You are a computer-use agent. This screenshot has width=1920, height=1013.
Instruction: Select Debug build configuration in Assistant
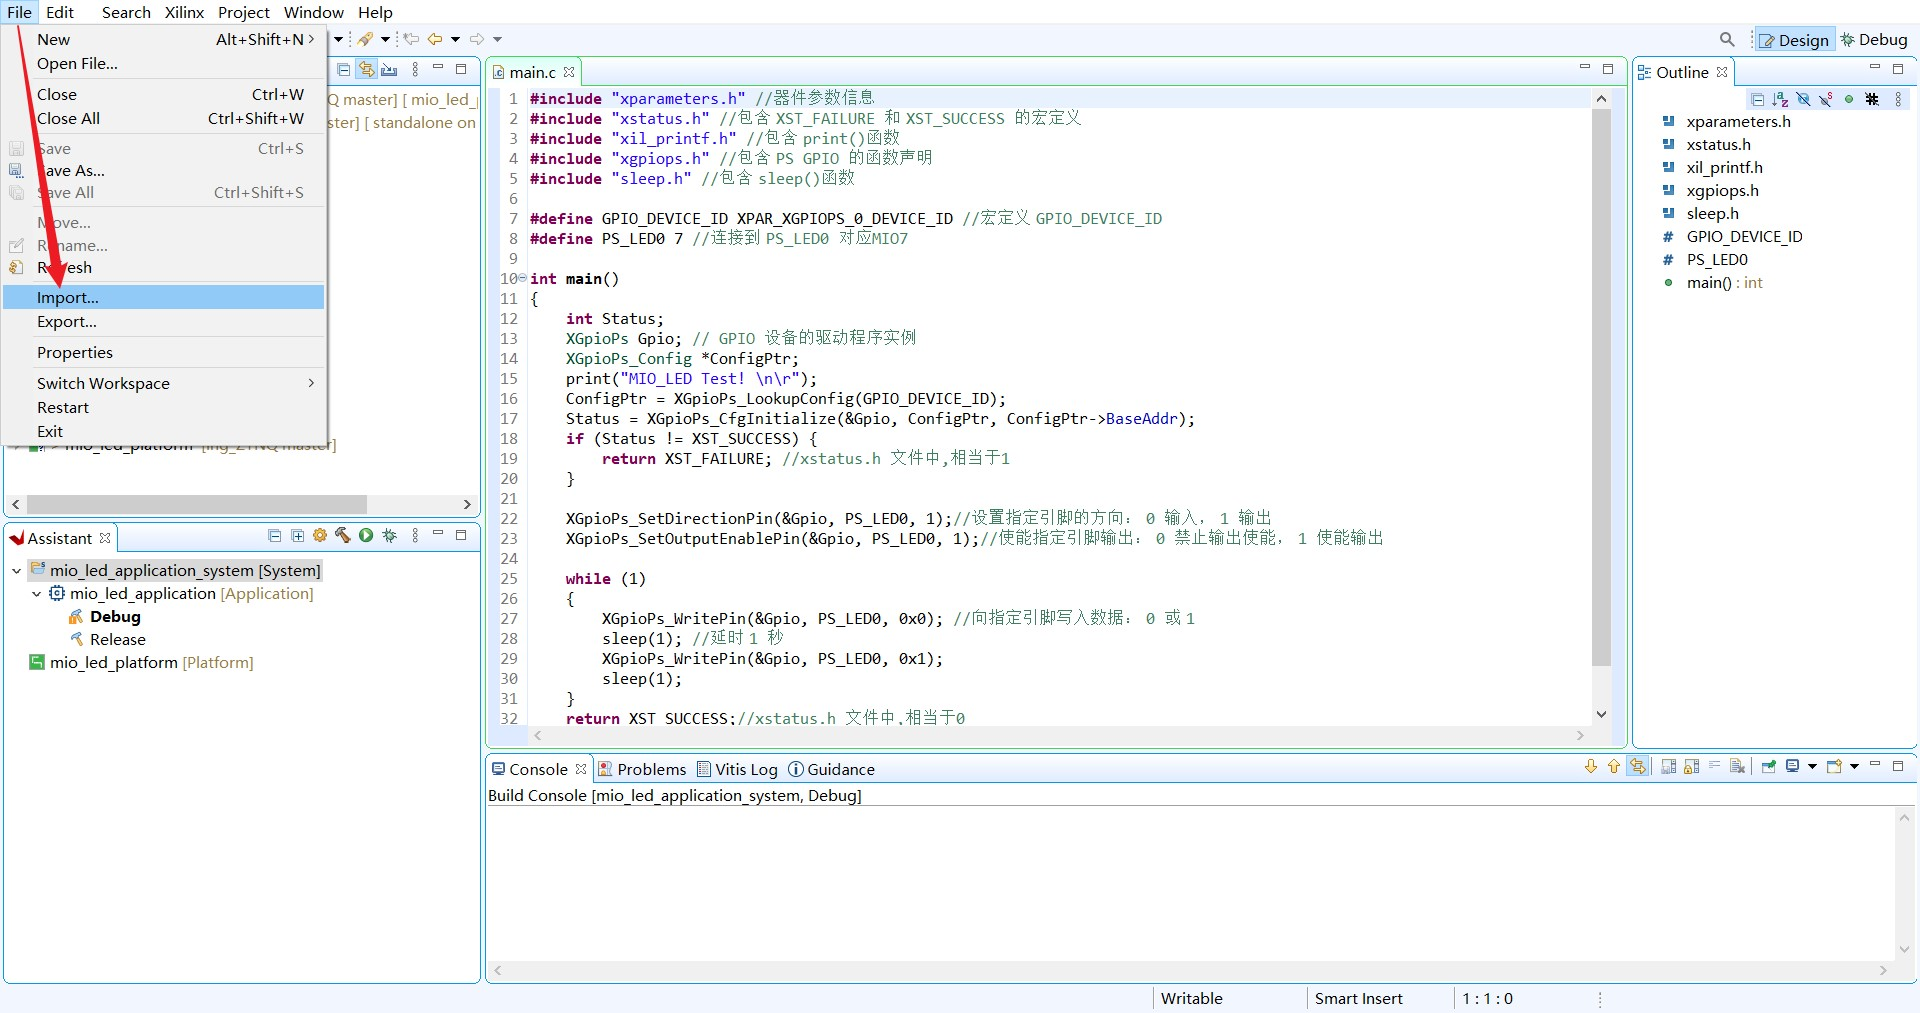(115, 617)
